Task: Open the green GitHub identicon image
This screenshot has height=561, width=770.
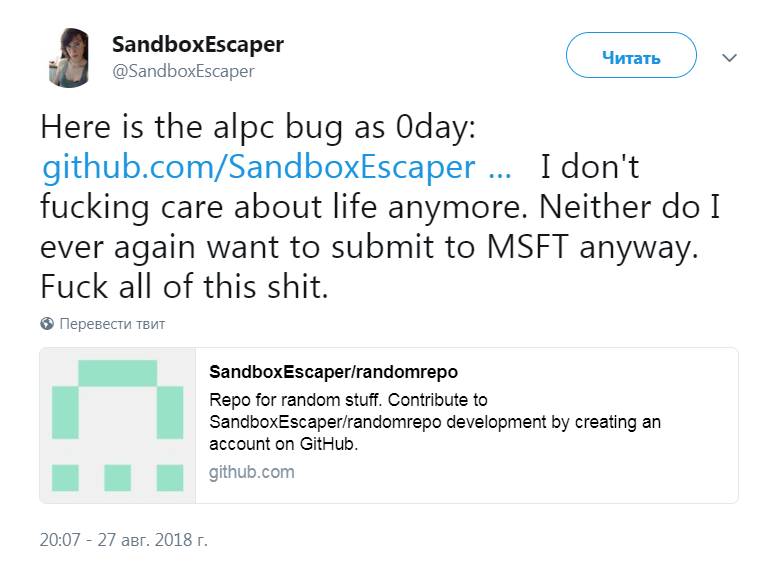Action: pos(118,425)
